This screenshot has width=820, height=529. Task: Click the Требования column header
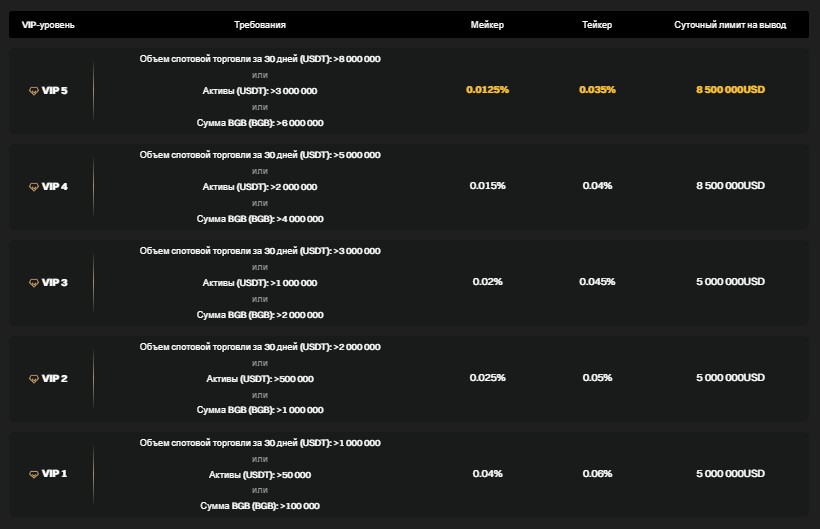point(260,25)
